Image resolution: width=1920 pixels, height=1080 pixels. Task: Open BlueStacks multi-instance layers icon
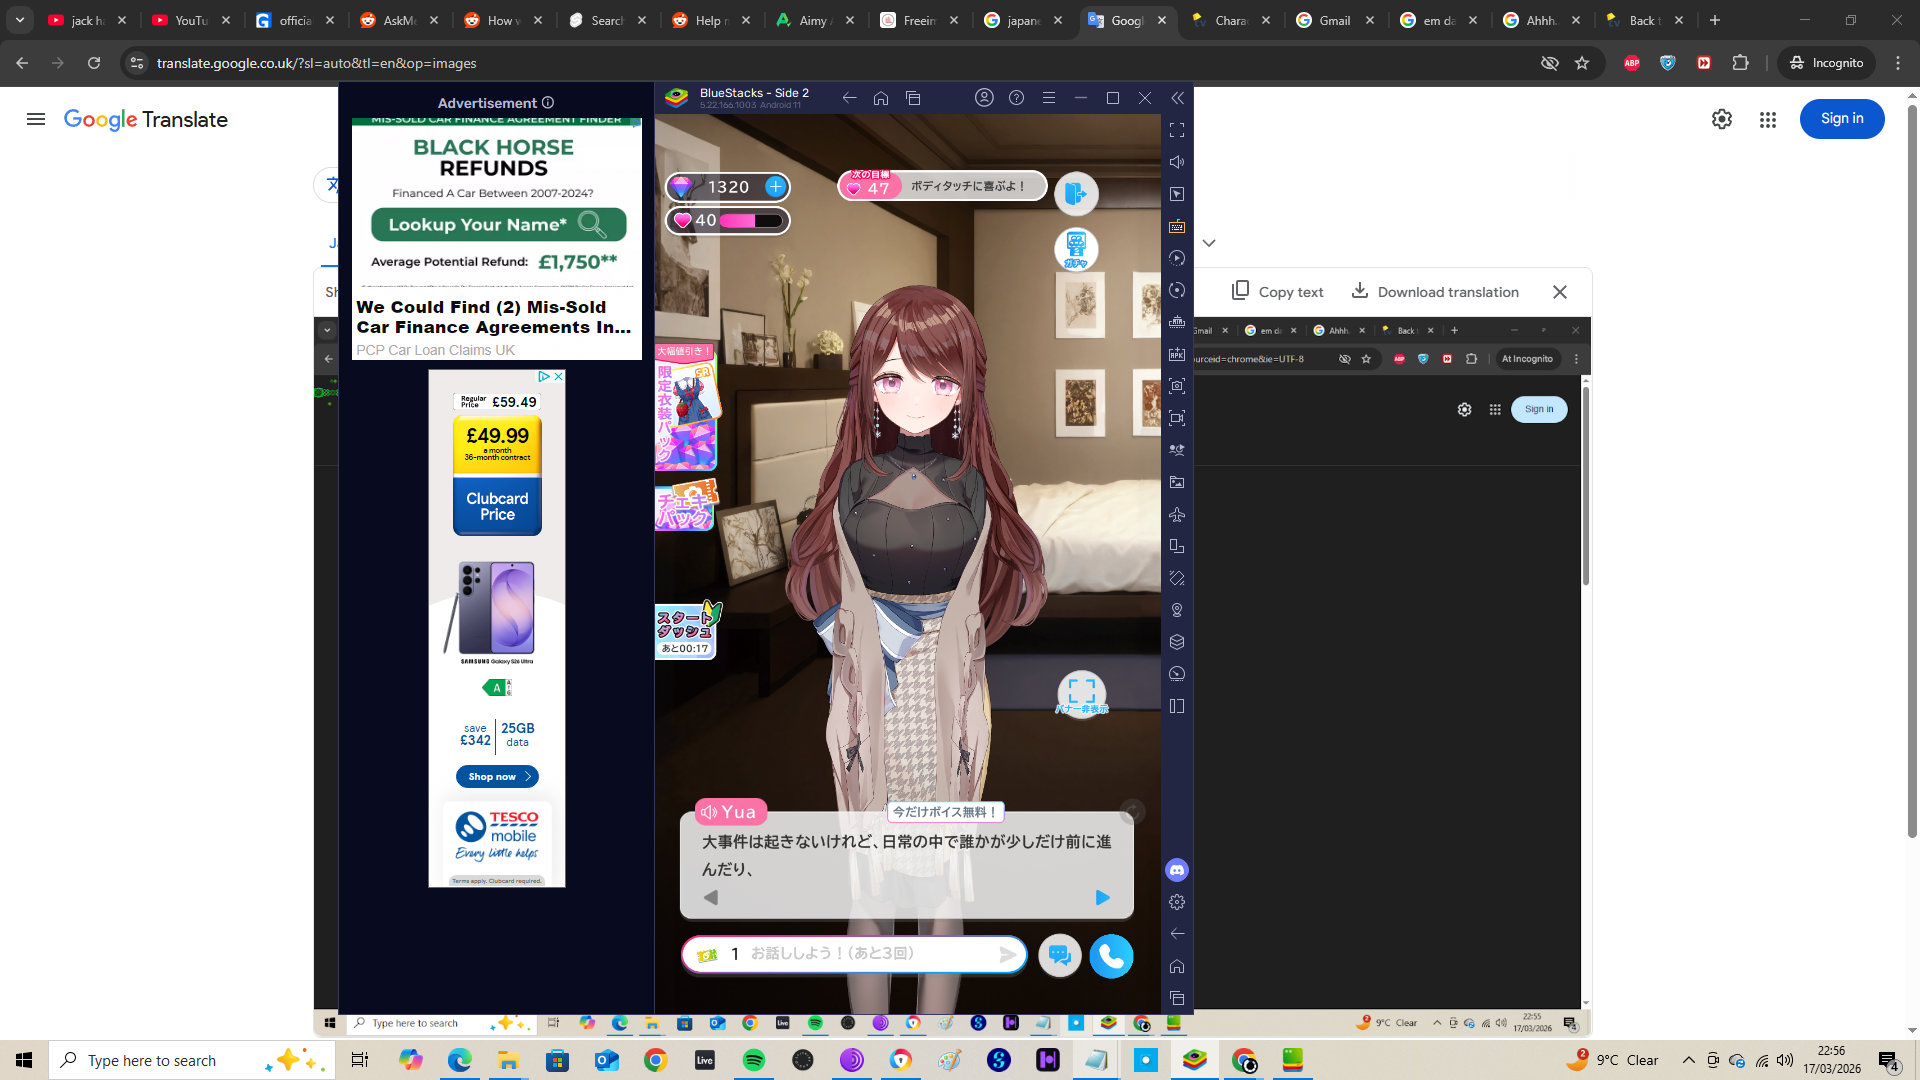click(1177, 642)
